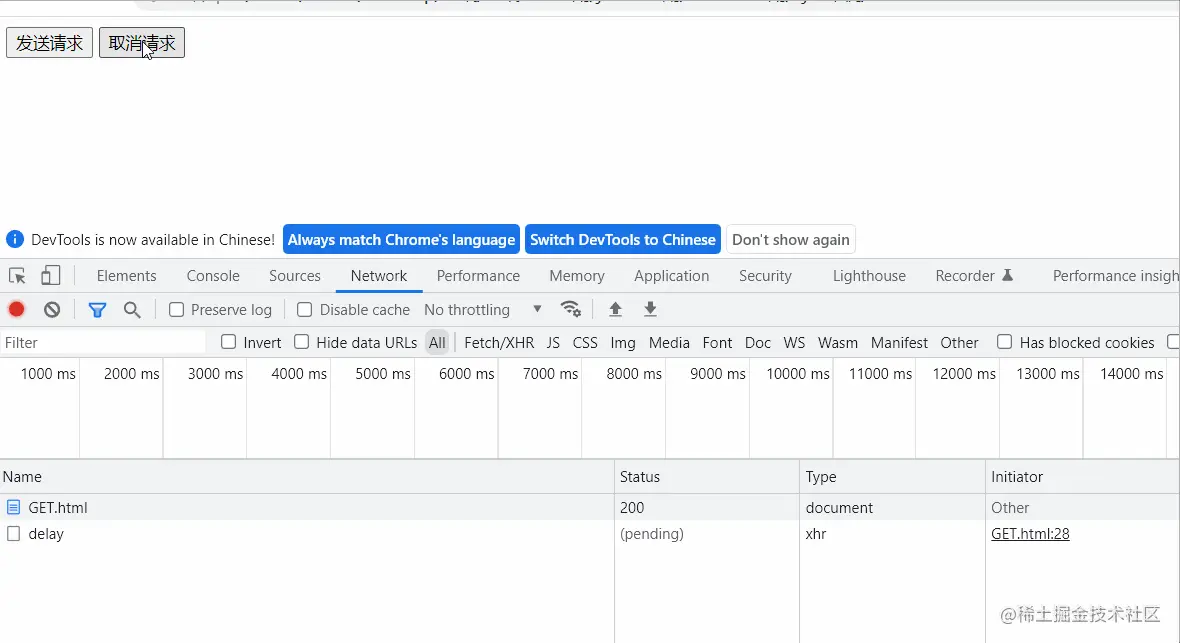Toggle the device toolbar icon
The width and height of the screenshot is (1180, 643).
[x=50, y=276]
